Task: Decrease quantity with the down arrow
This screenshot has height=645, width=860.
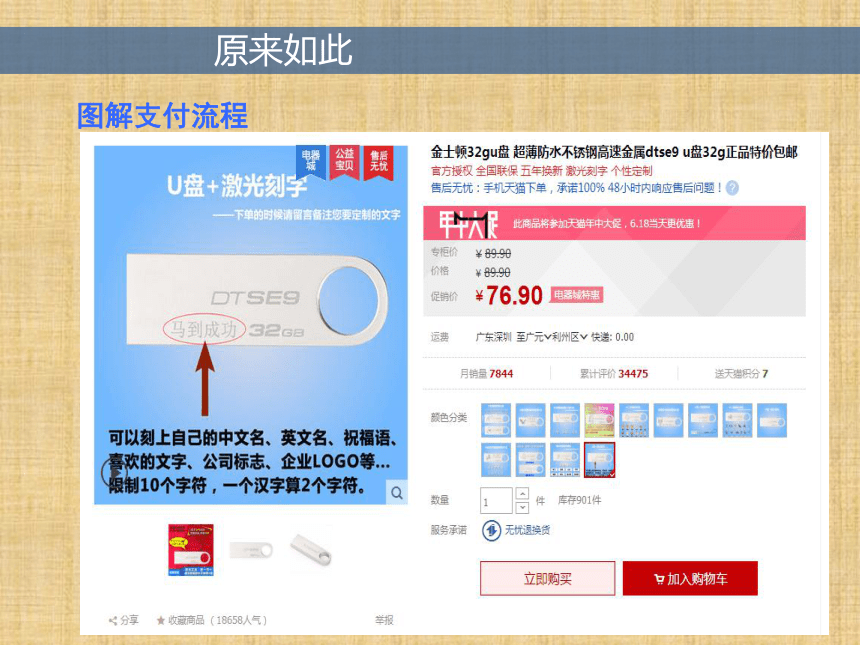Action: coord(523,507)
